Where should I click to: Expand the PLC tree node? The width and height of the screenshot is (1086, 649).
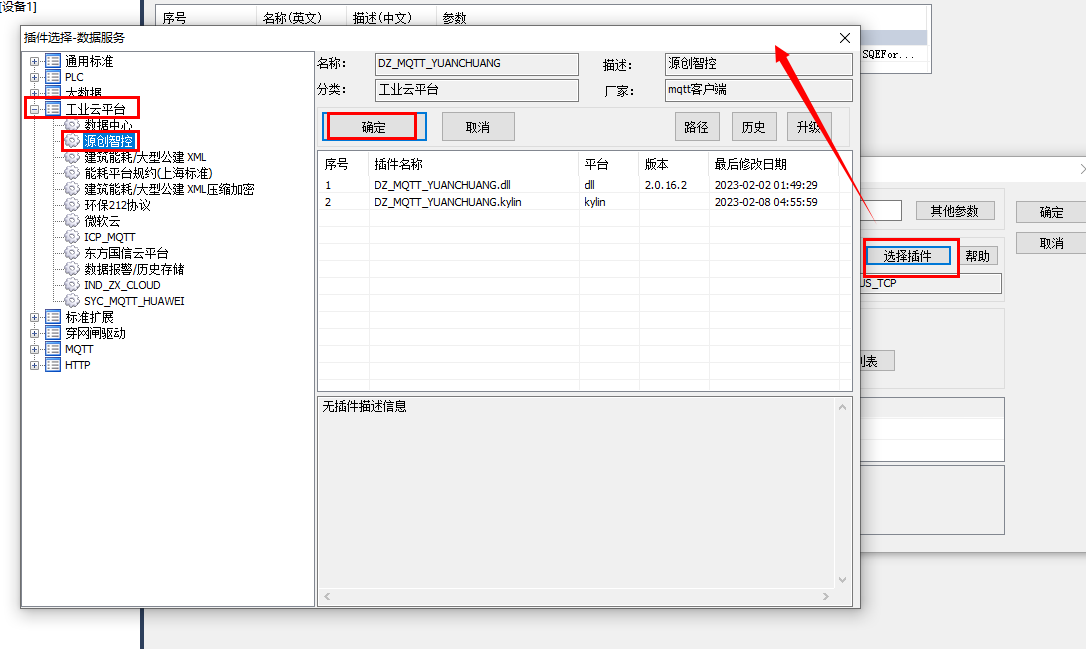tap(35, 78)
